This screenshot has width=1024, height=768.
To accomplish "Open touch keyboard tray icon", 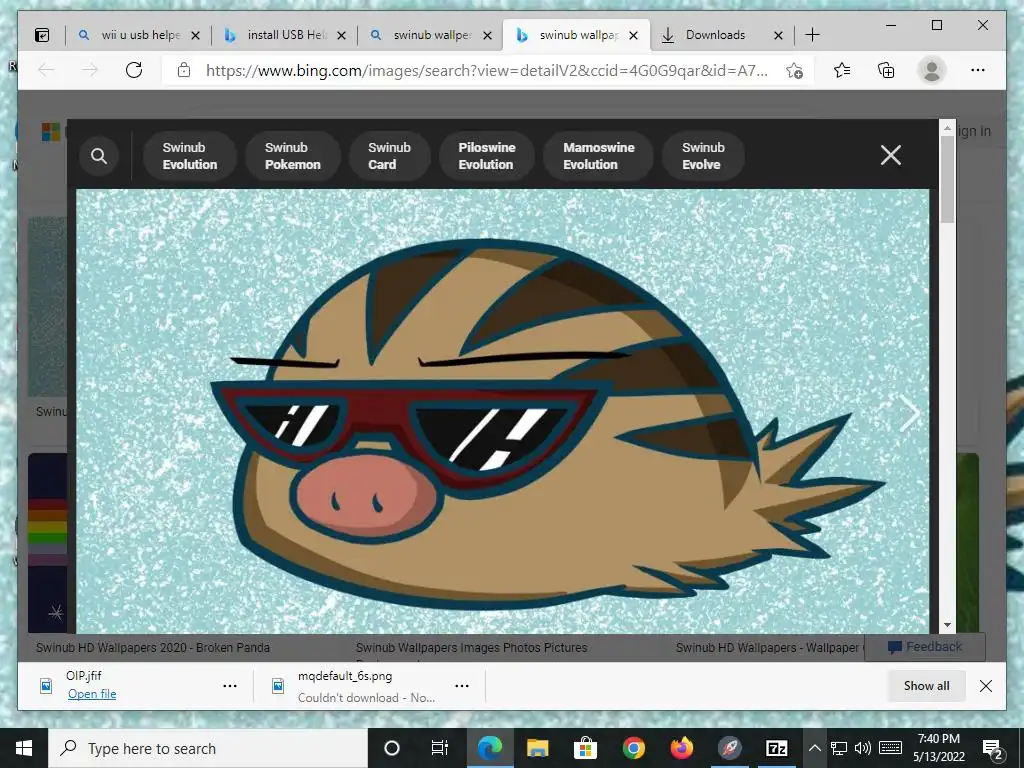I will point(891,748).
